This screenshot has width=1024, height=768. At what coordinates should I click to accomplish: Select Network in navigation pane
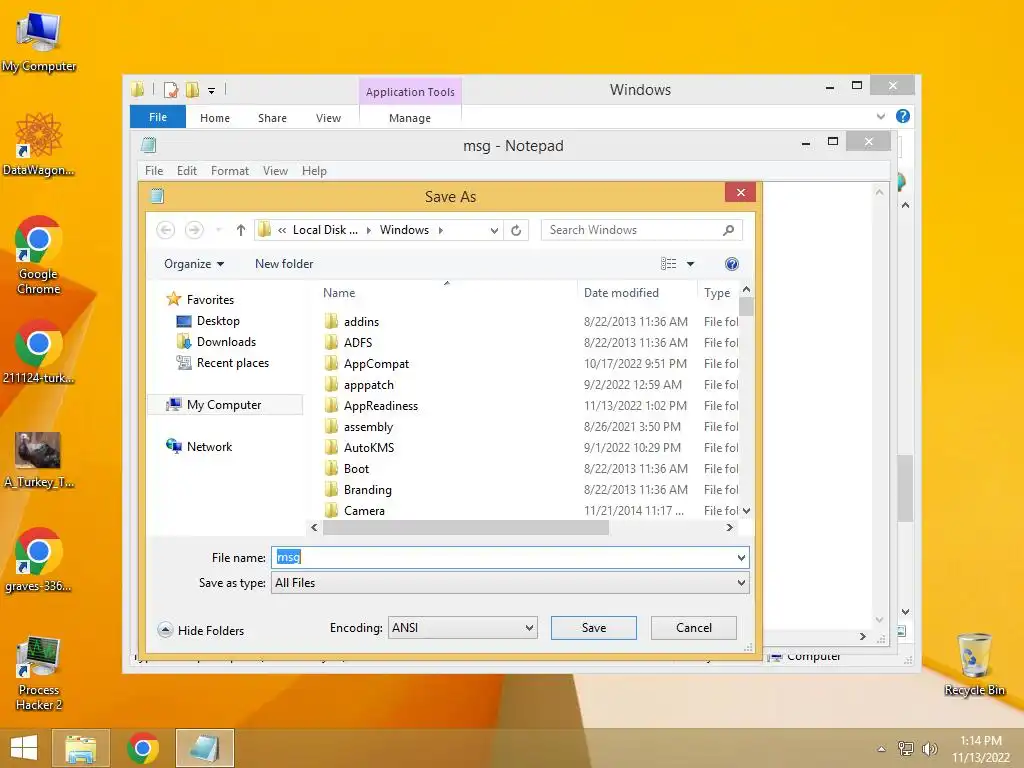tap(209, 447)
